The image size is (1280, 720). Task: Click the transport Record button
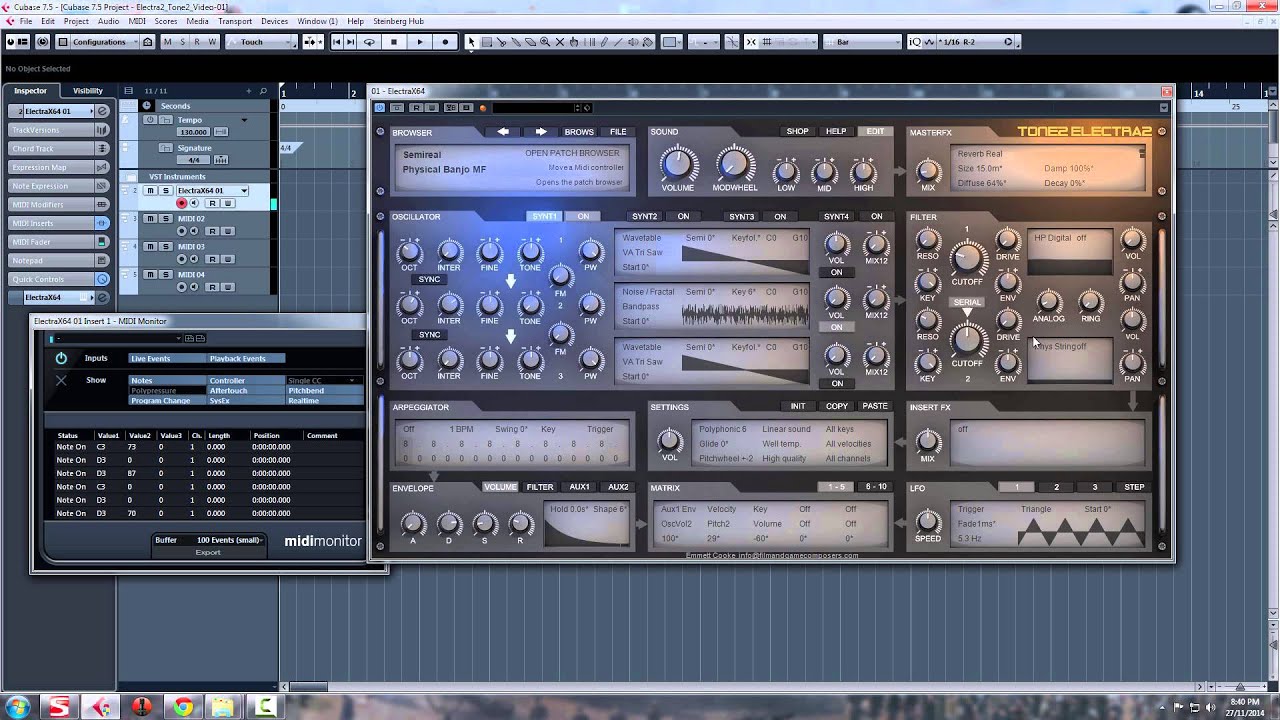click(445, 42)
